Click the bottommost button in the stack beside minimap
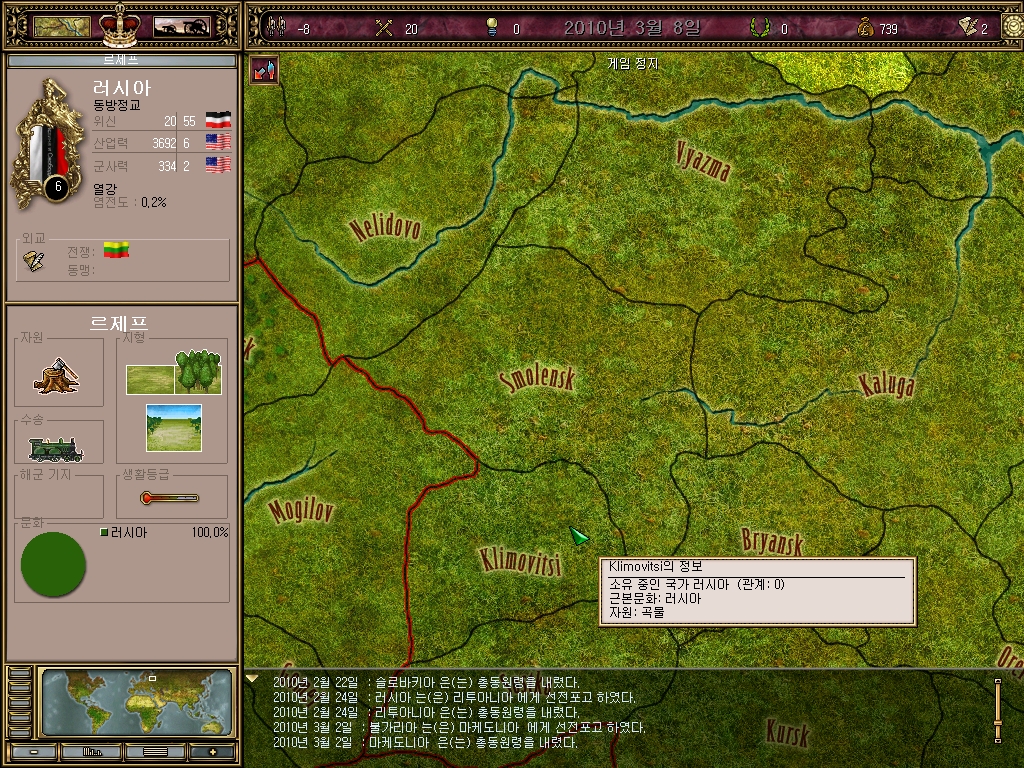This screenshot has width=1024, height=768. click(x=20, y=733)
